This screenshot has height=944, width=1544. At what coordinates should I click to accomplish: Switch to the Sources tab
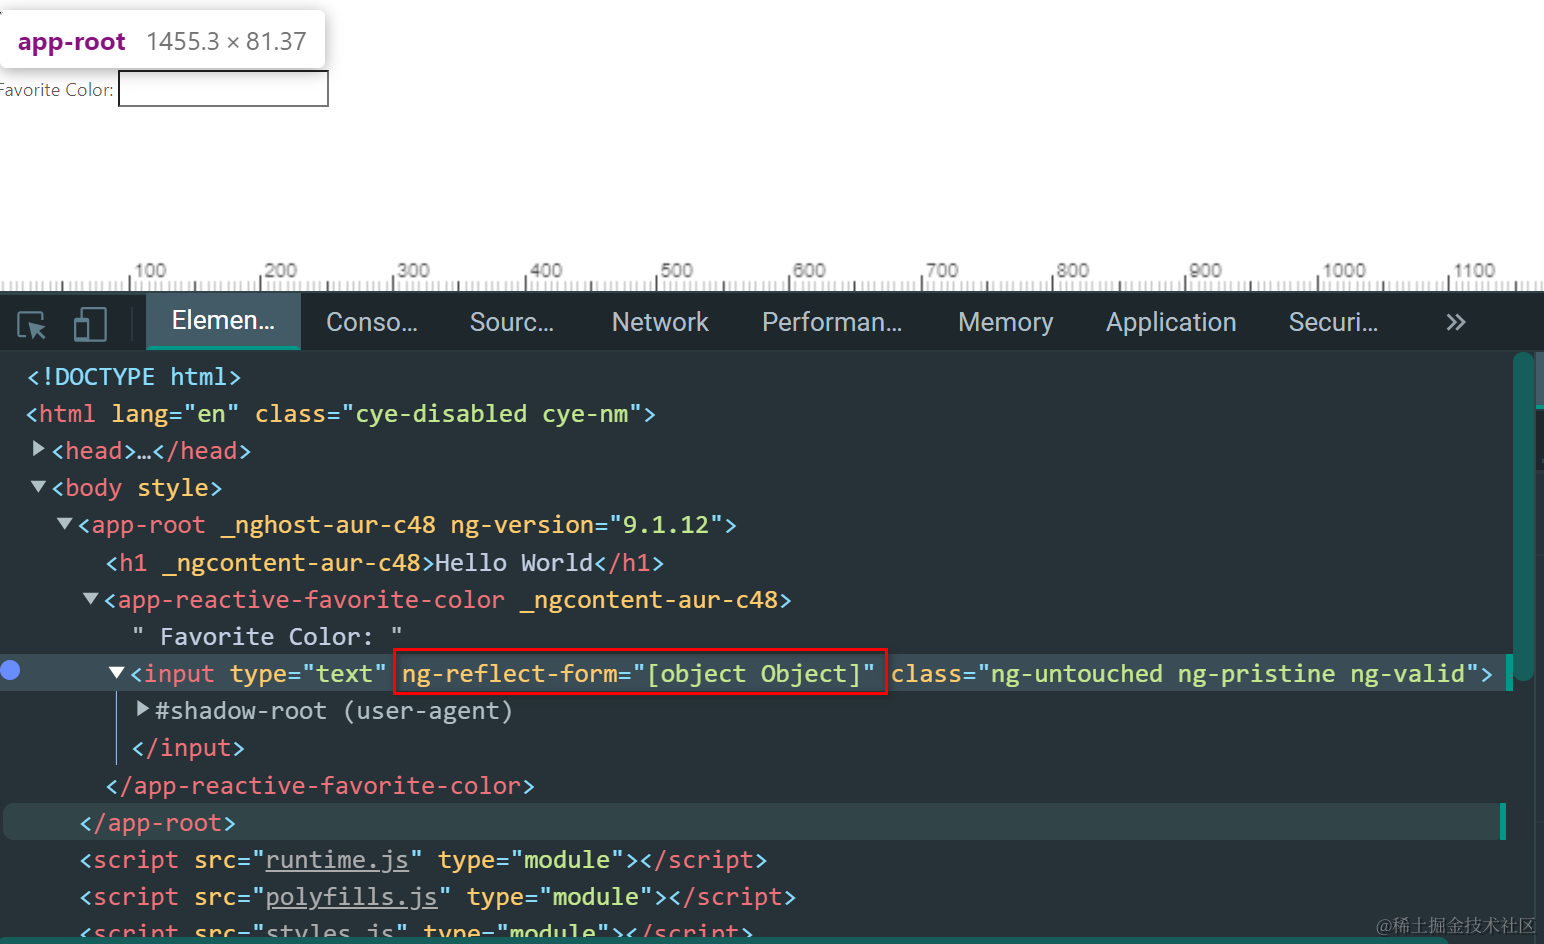(x=512, y=322)
